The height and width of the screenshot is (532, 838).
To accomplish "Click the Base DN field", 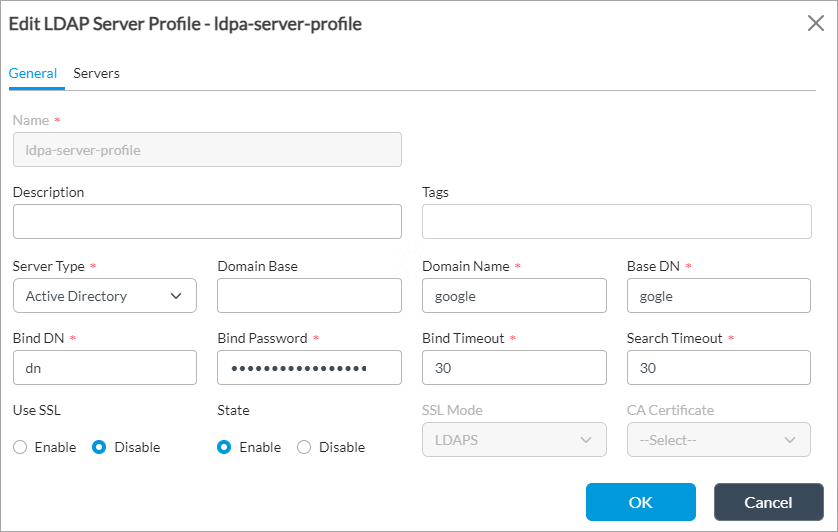I will (718, 296).
